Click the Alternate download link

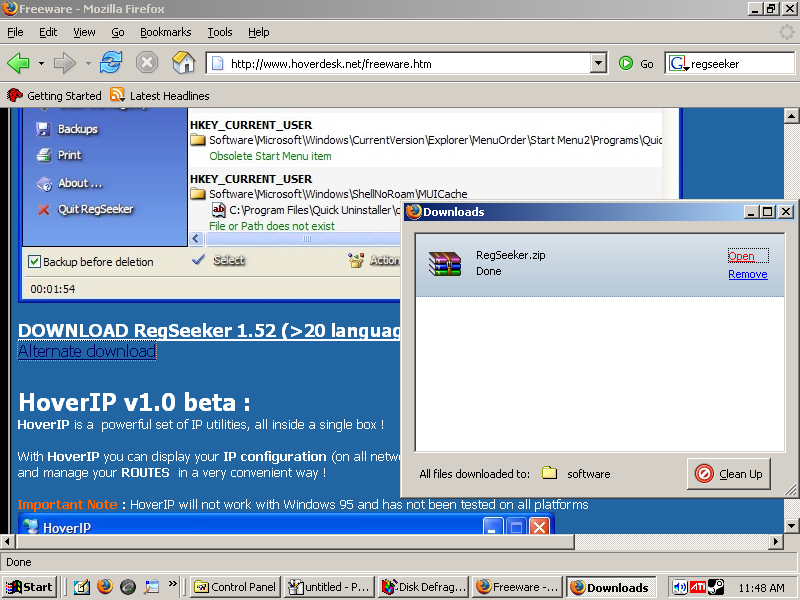pos(87,351)
